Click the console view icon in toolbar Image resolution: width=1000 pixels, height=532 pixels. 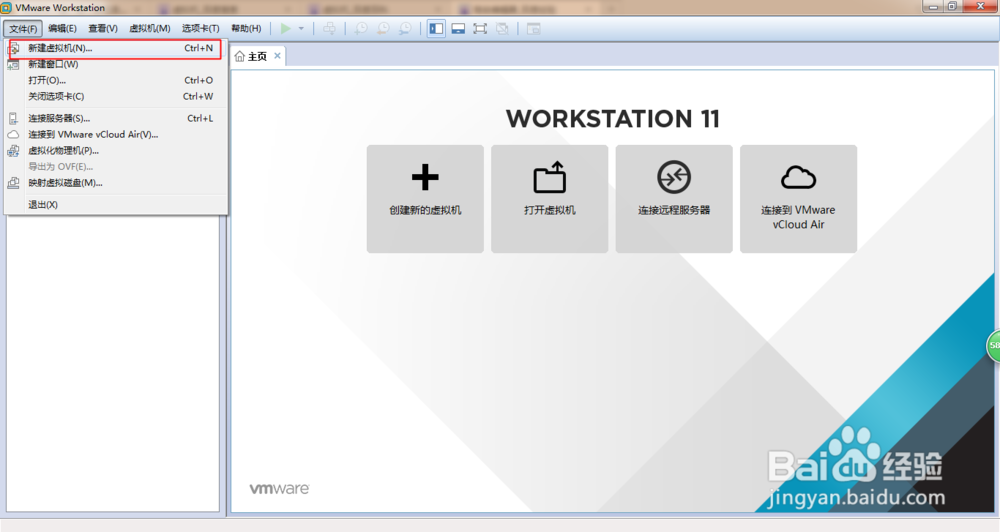pos(534,29)
